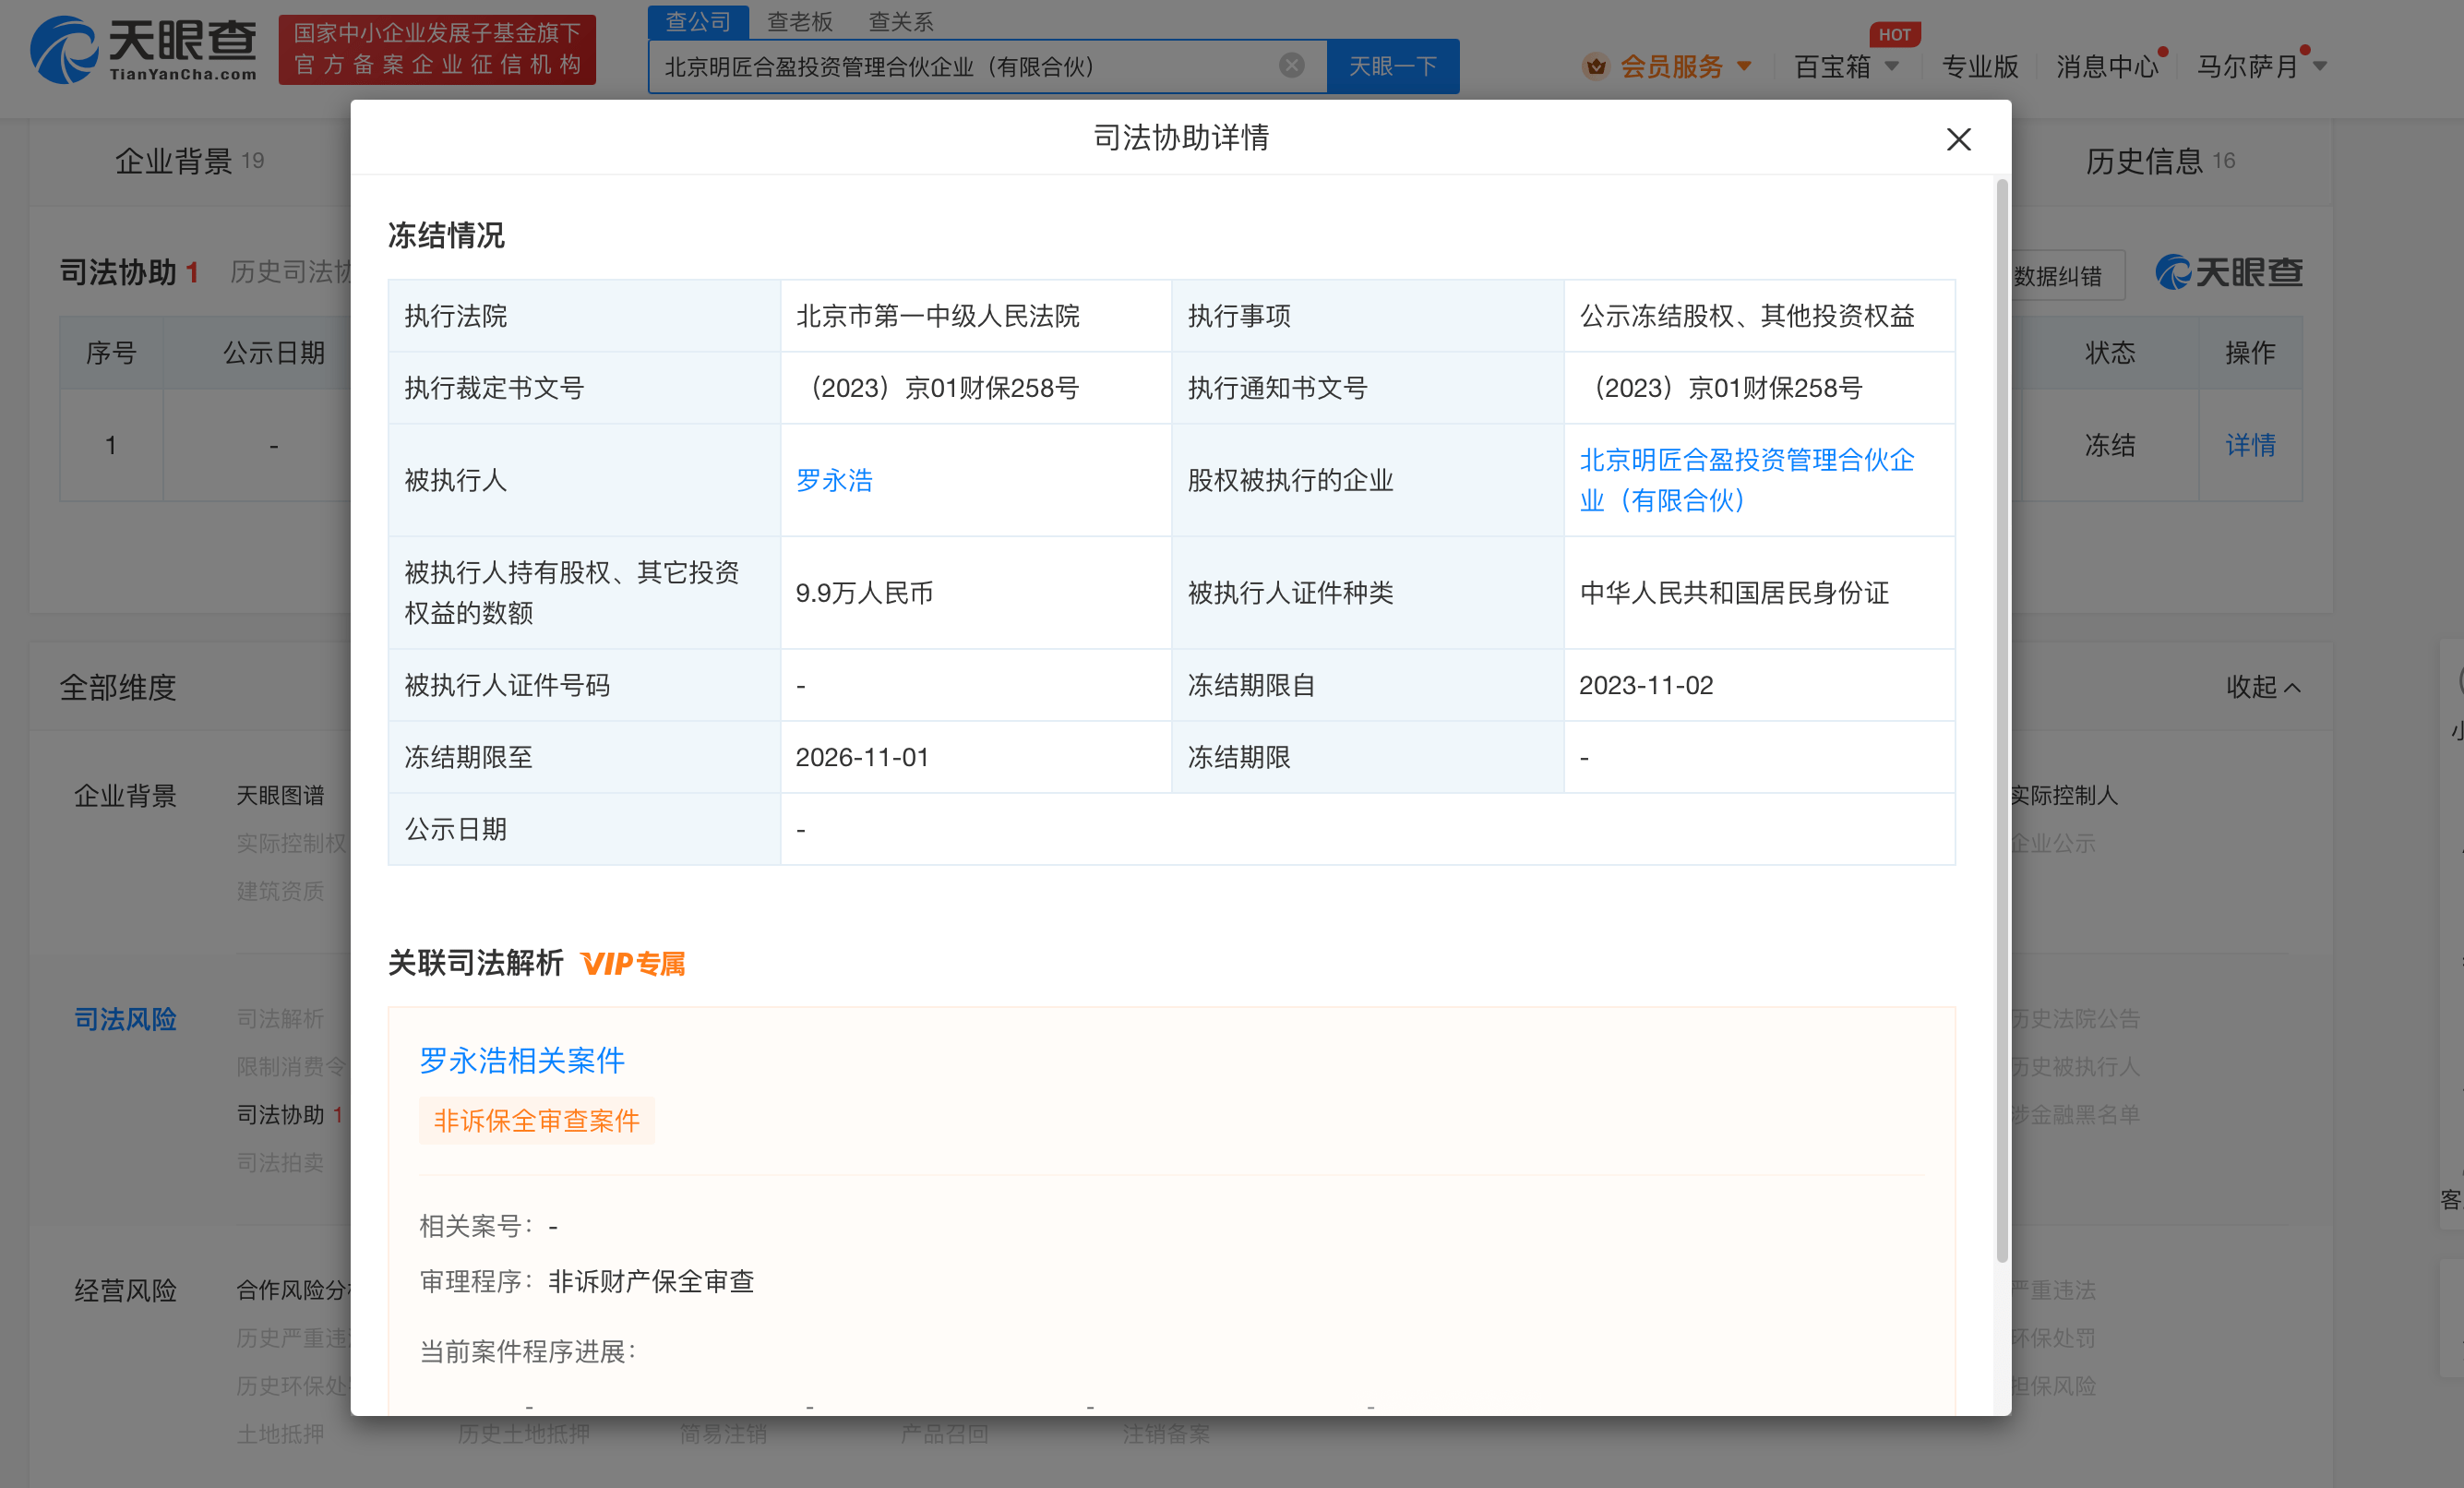Switch to the 查老板 tab
The image size is (2464, 1488).
click(800, 22)
